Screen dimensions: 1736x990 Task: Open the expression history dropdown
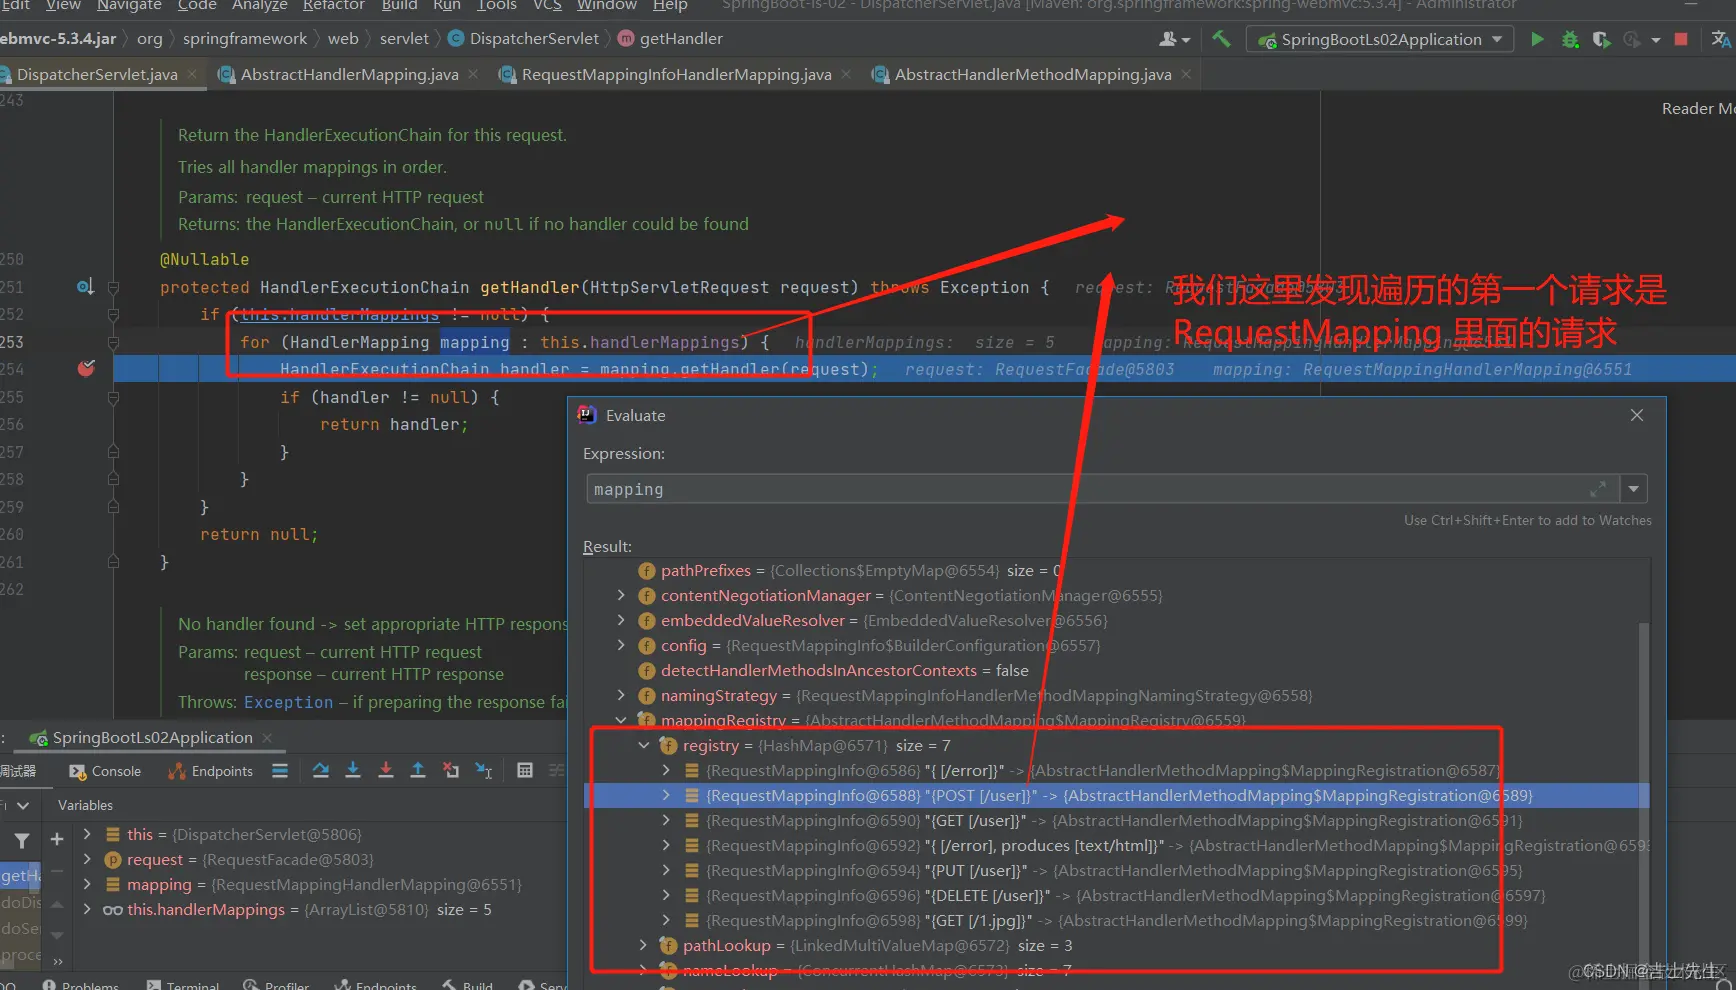1633,489
